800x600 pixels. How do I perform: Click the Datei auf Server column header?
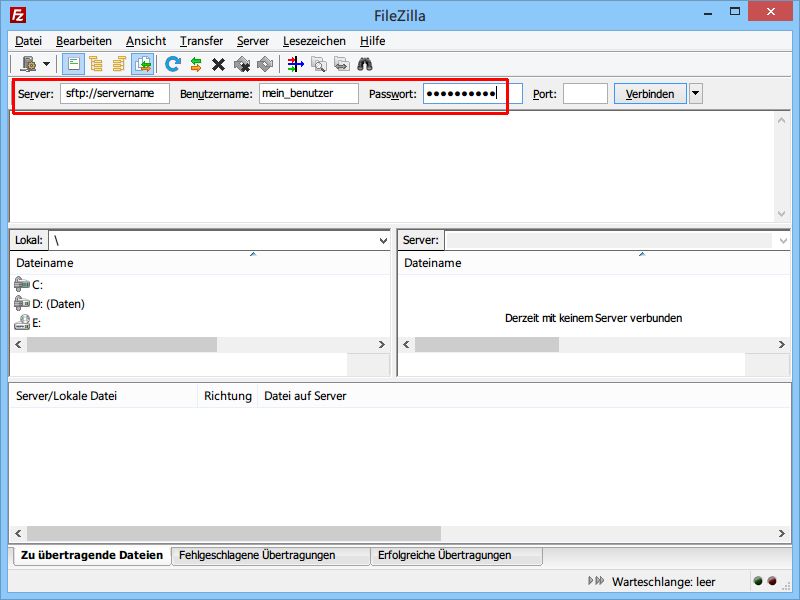click(x=305, y=396)
